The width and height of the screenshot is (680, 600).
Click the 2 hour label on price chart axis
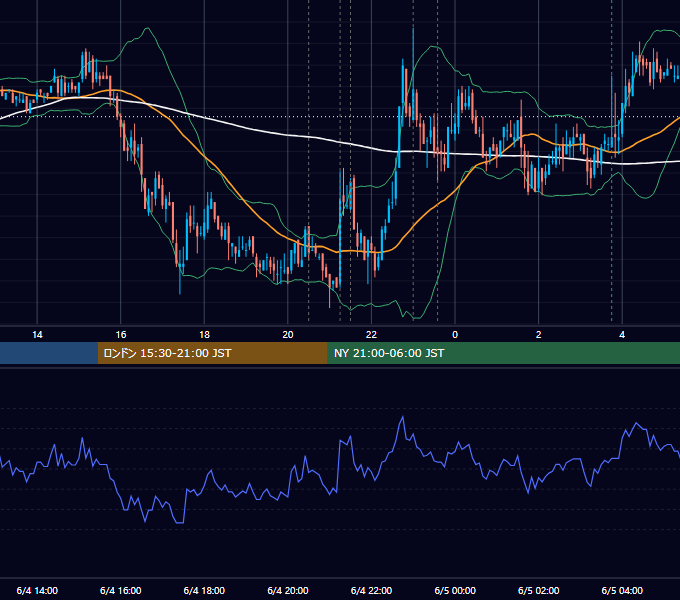point(538,335)
